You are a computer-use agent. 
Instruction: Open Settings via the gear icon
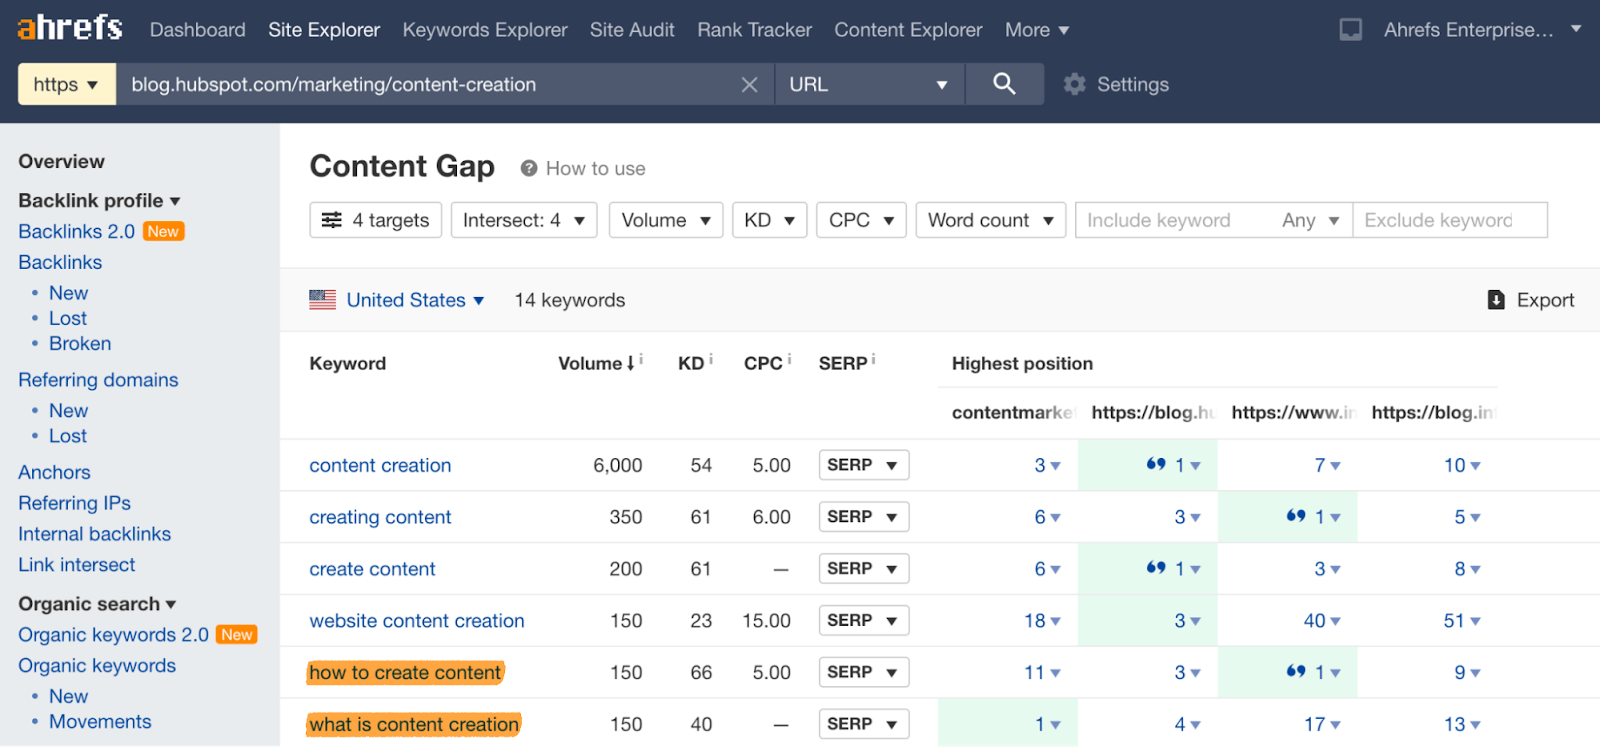tap(1075, 85)
